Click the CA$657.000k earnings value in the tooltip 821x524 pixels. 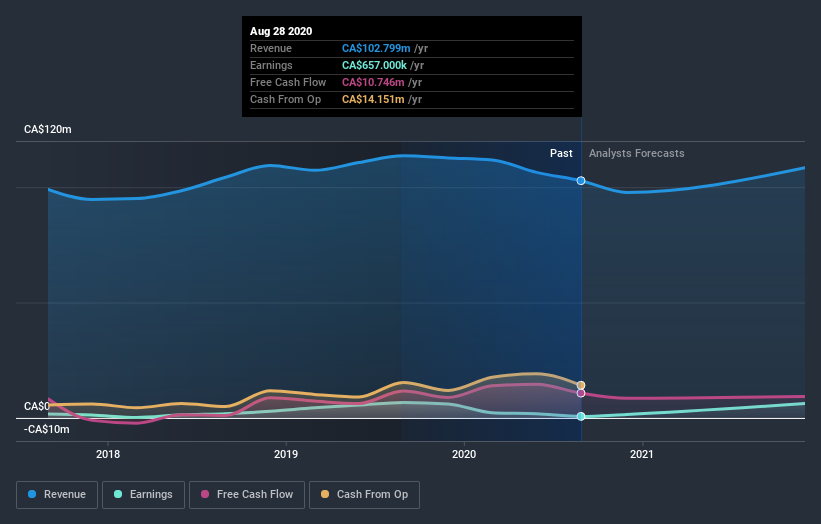374,65
